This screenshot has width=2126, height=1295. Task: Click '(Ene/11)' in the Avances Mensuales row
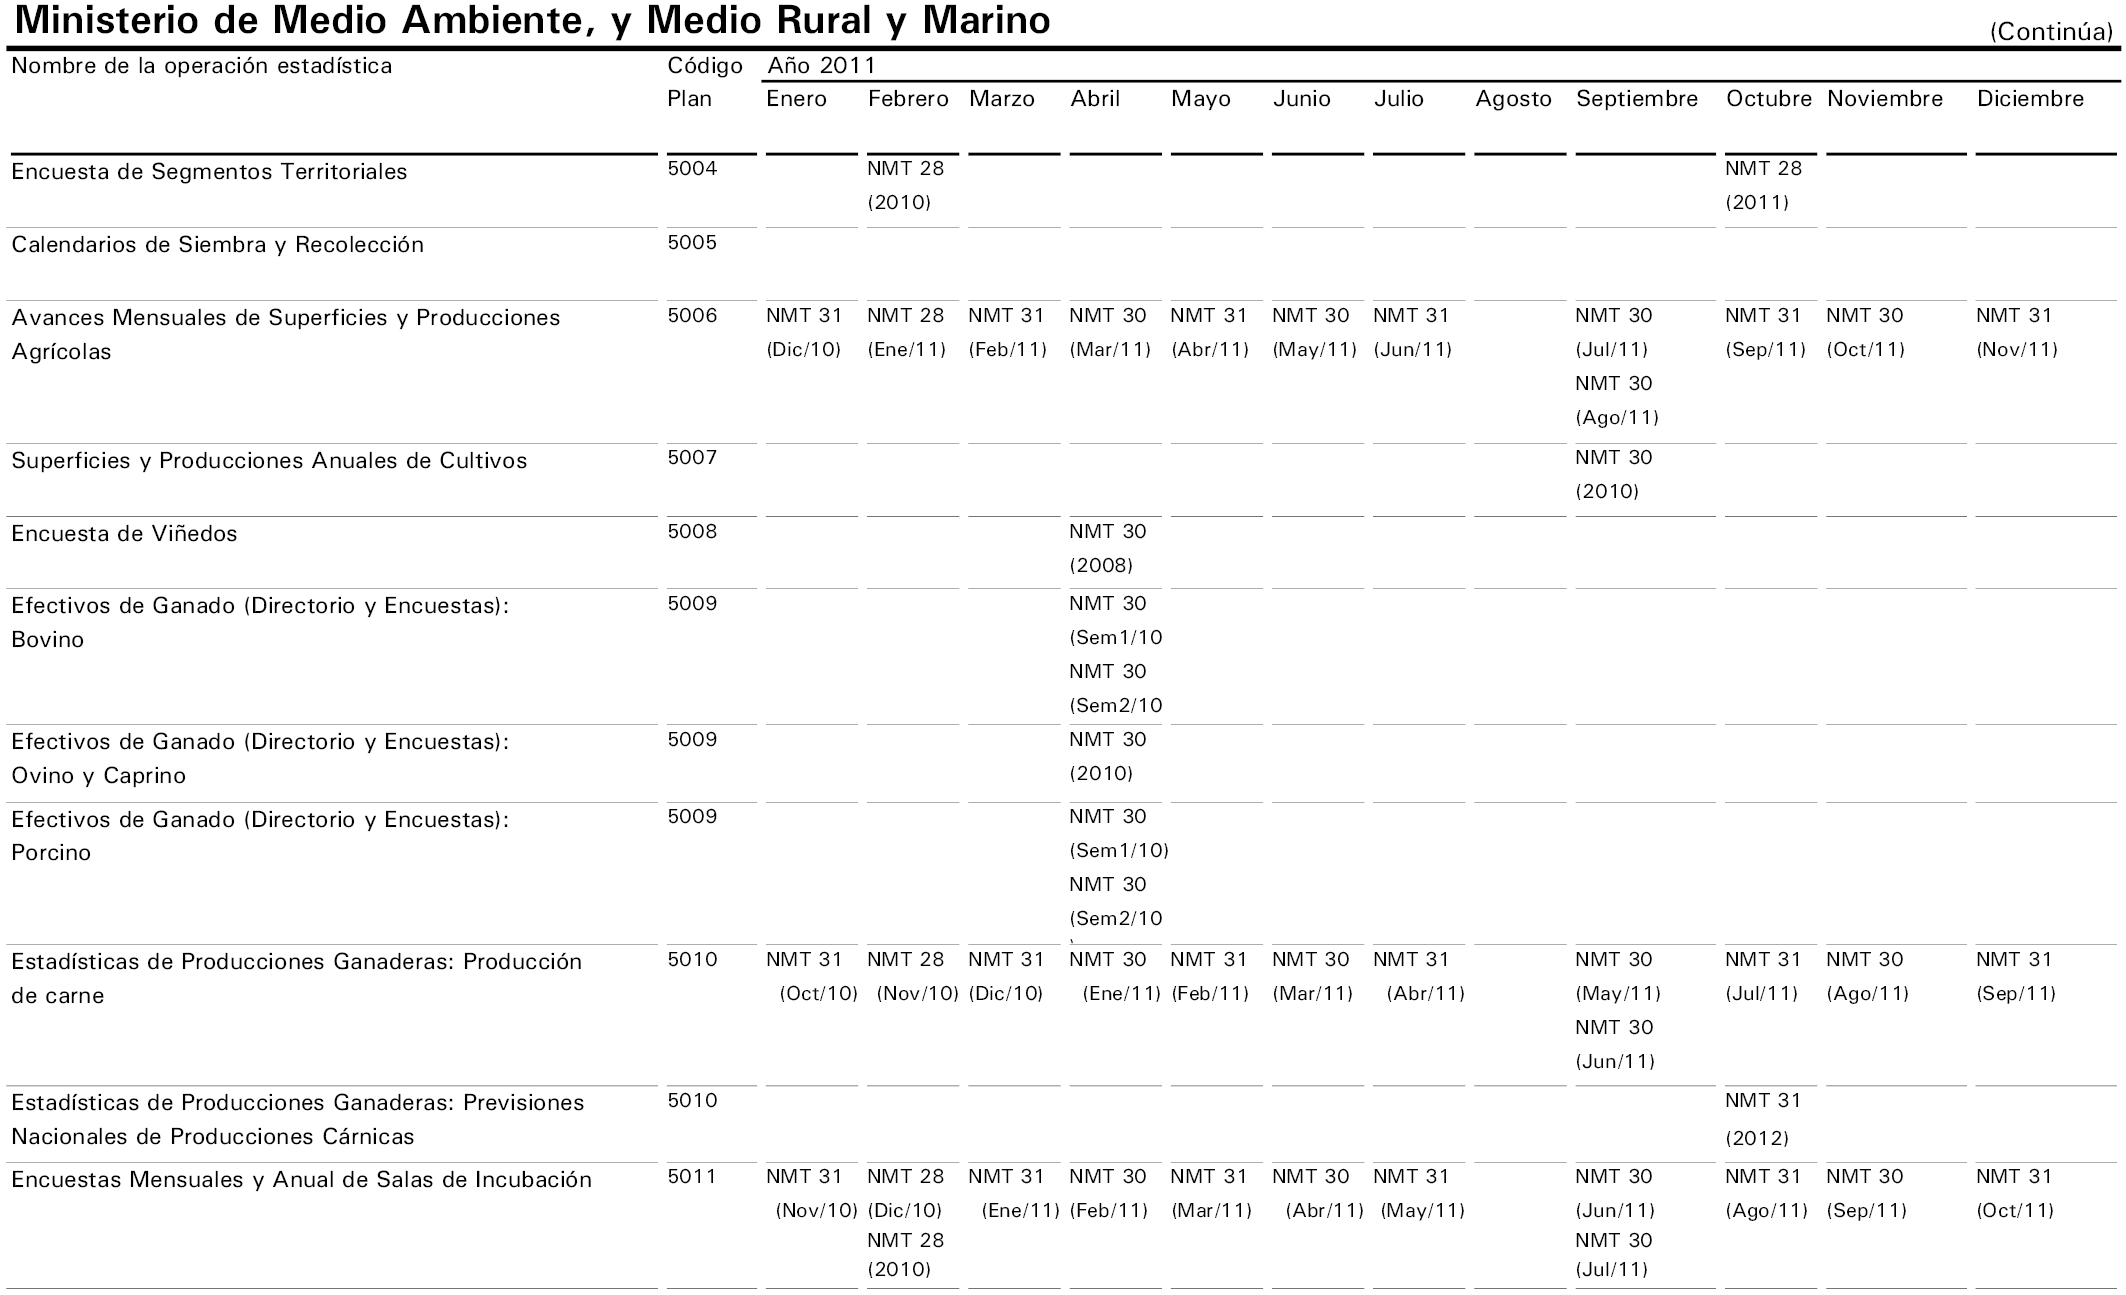[907, 350]
